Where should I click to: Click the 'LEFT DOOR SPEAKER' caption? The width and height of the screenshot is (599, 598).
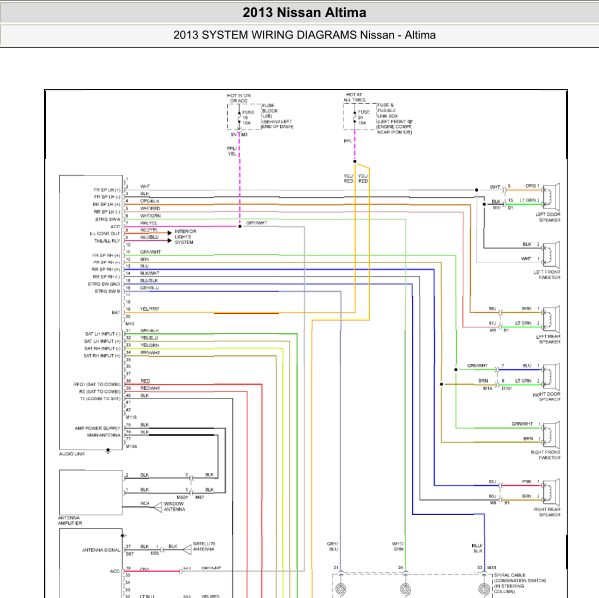(548, 217)
